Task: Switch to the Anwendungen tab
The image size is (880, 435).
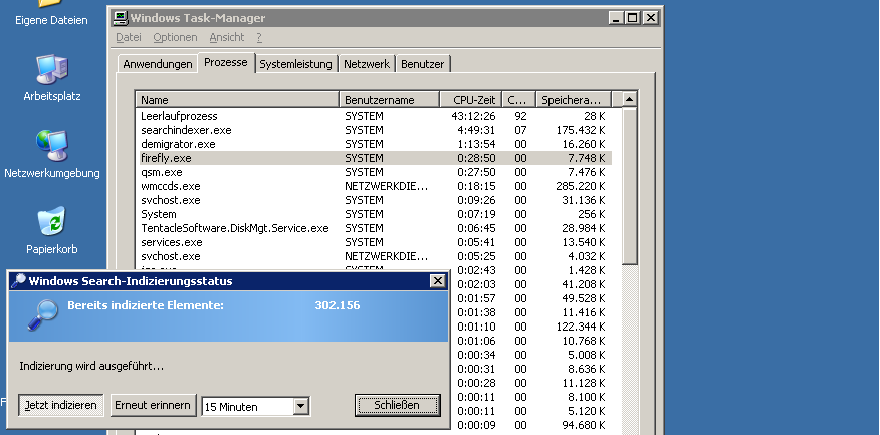Action: pos(158,64)
